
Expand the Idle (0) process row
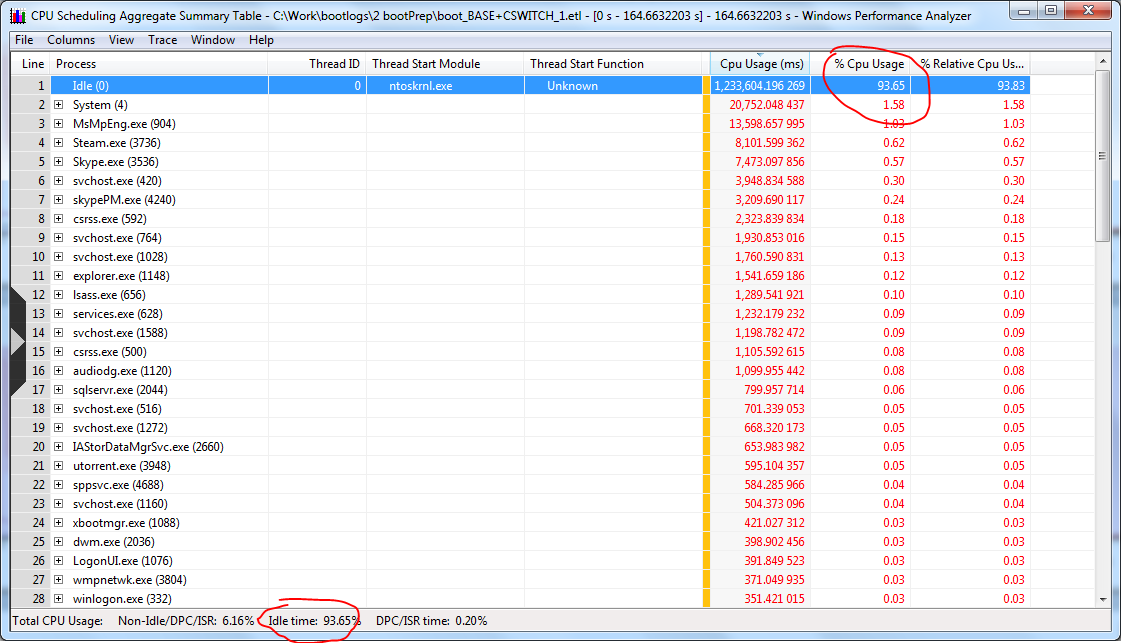[59, 86]
